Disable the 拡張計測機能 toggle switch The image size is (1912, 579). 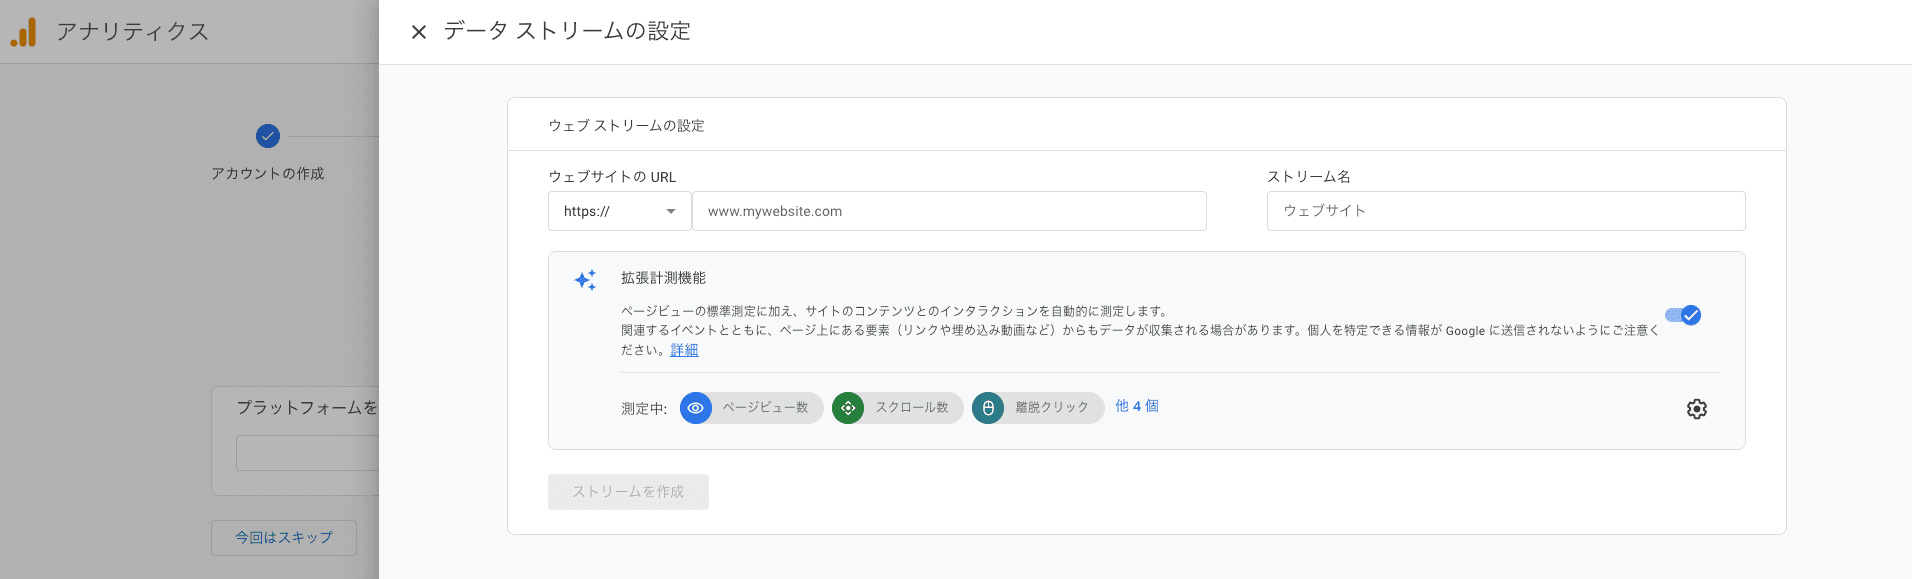point(1683,315)
